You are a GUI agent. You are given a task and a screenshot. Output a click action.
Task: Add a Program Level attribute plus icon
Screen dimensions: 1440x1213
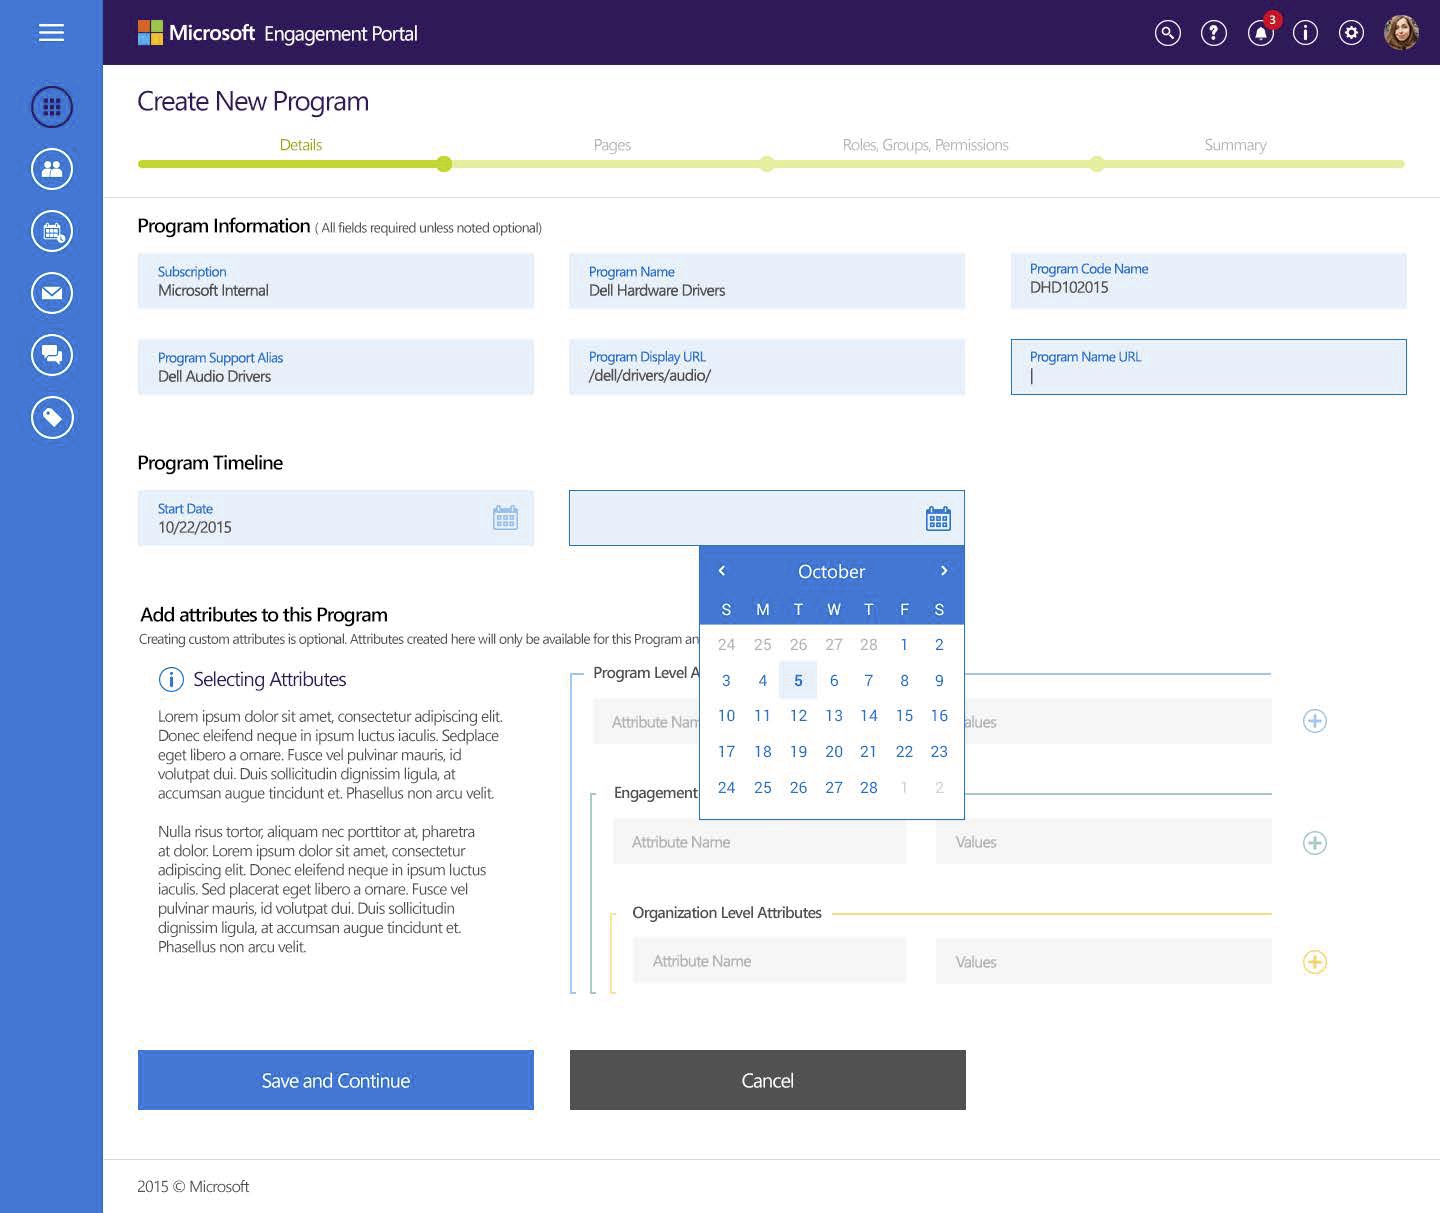click(1315, 721)
